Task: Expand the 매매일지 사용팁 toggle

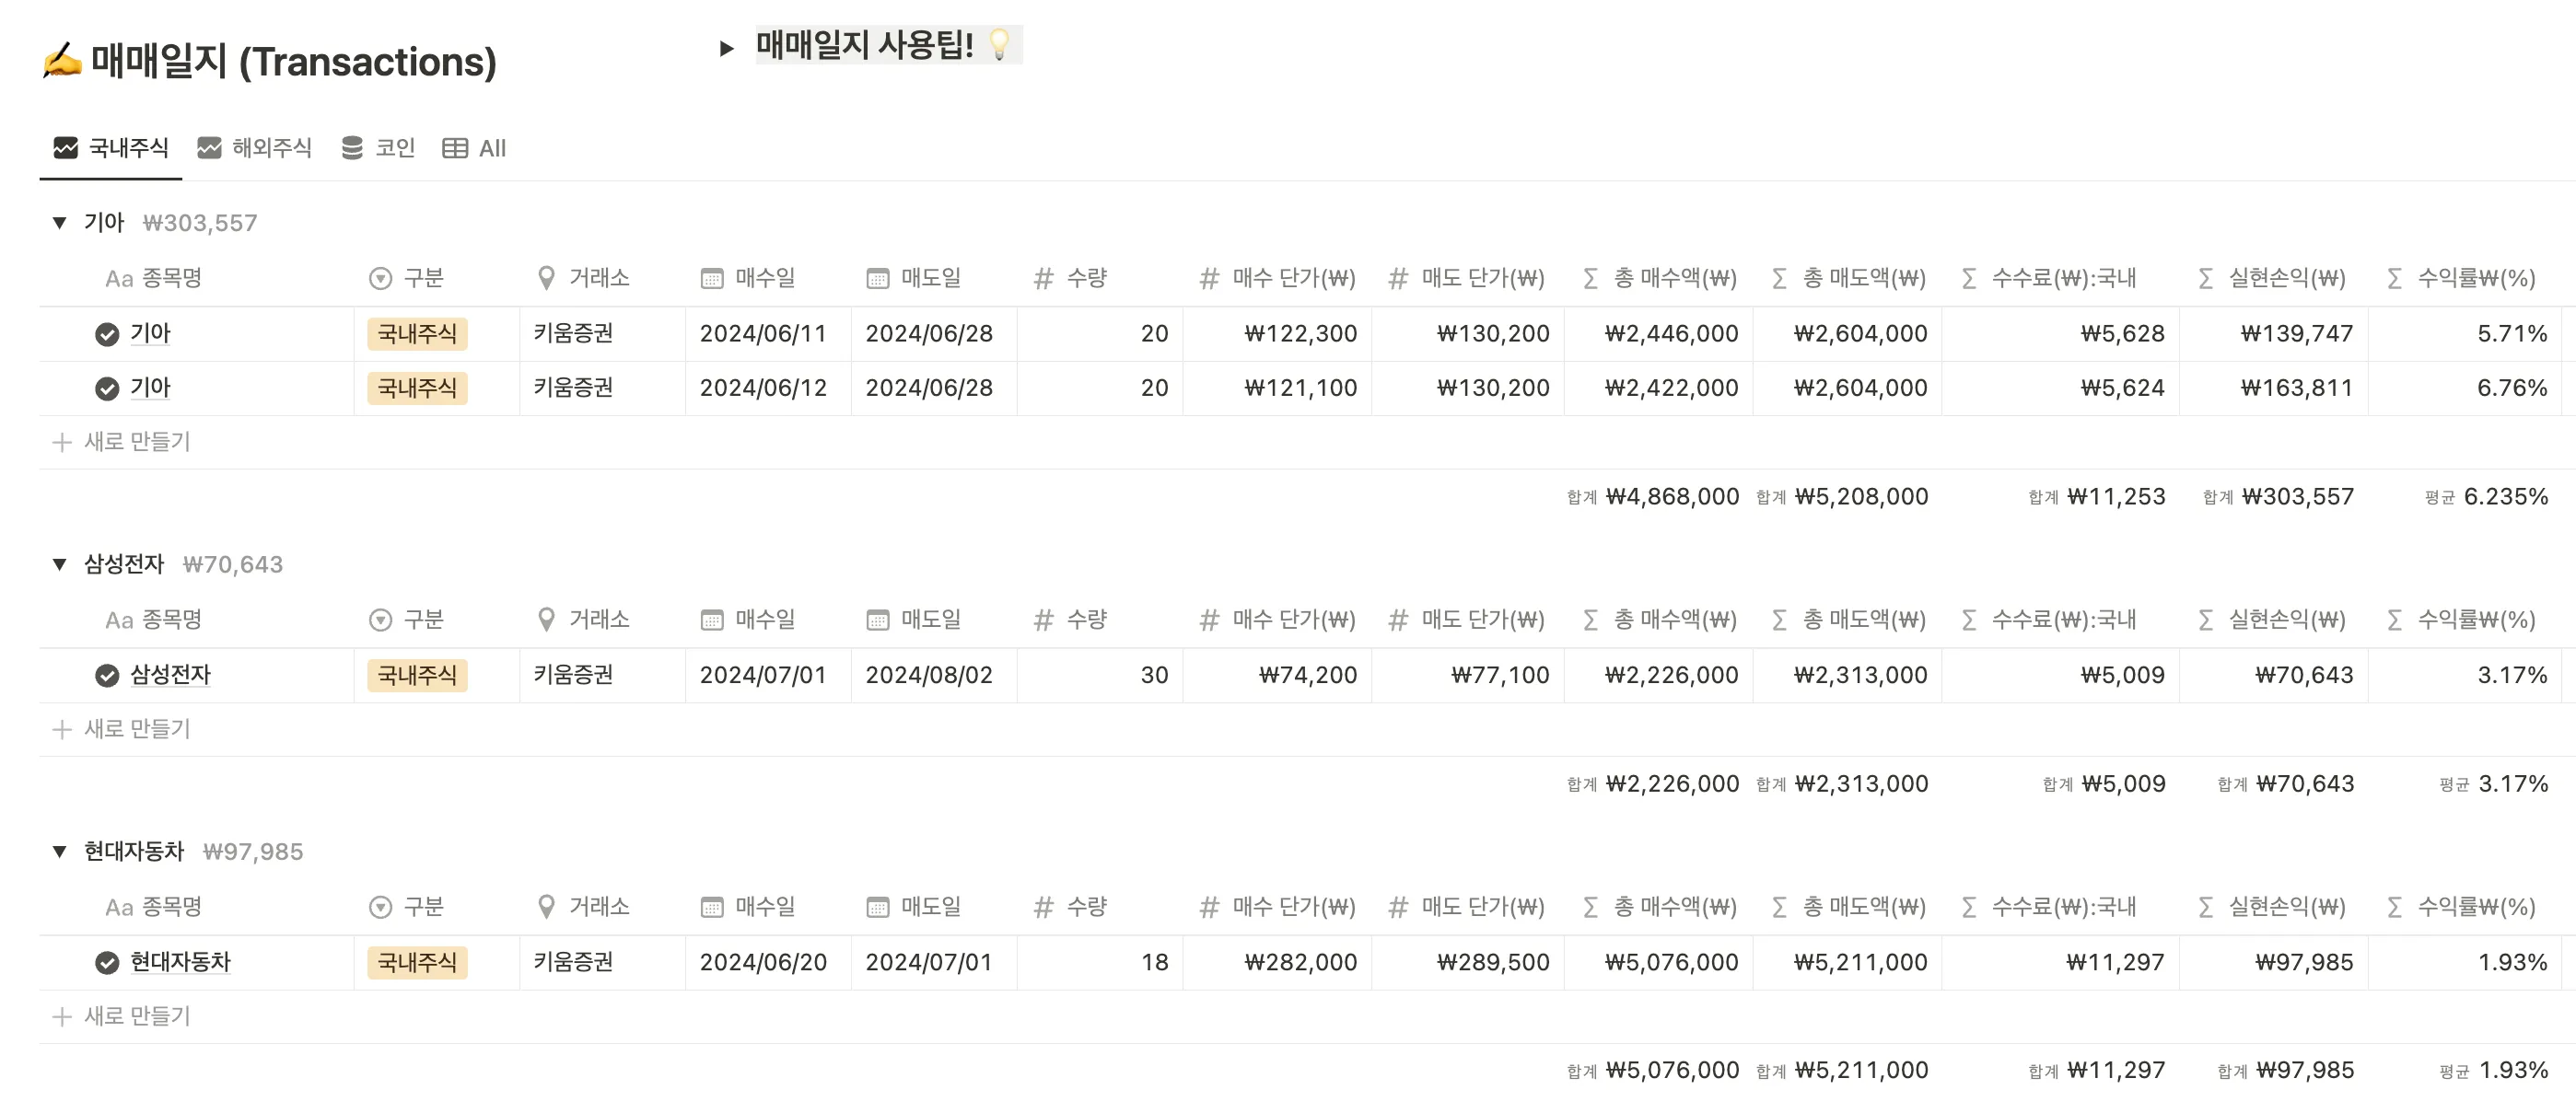Action: point(726,46)
